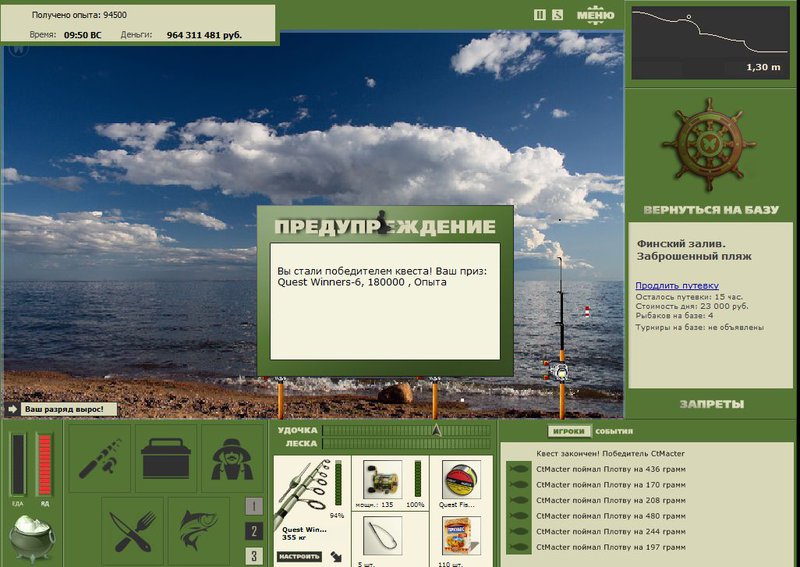
Task: Click the УДОЧКА tension bar
Action: coord(406,431)
